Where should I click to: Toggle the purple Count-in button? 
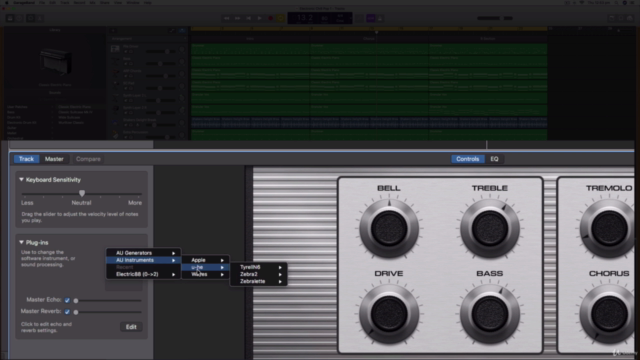(x=371, y=18)
